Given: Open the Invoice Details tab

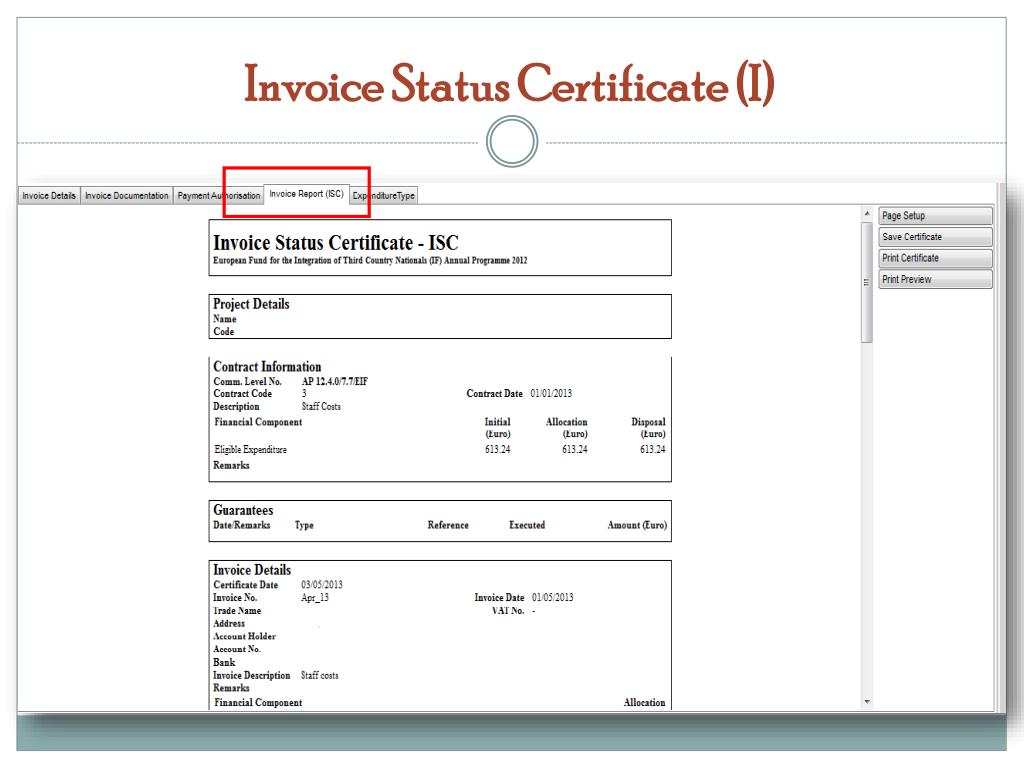Looking at the screenshot, I should 49,195.
